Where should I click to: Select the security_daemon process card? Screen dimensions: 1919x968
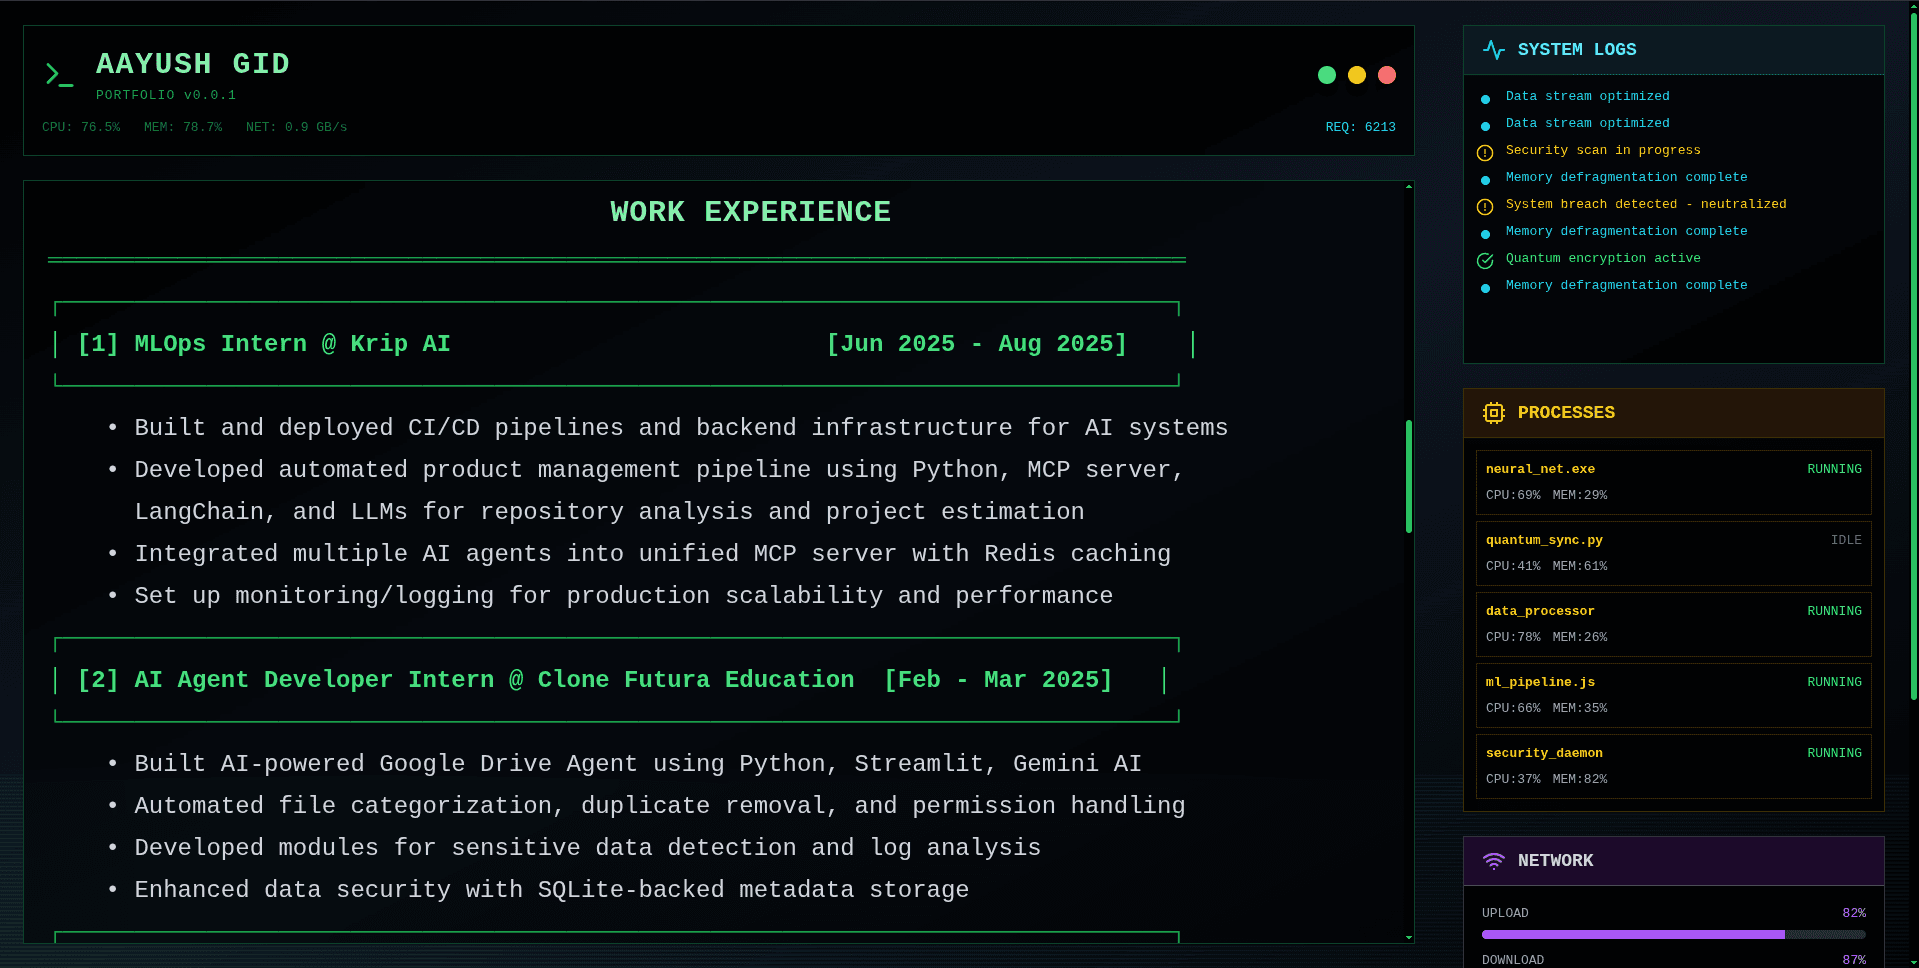click(x=1672, y=766)
